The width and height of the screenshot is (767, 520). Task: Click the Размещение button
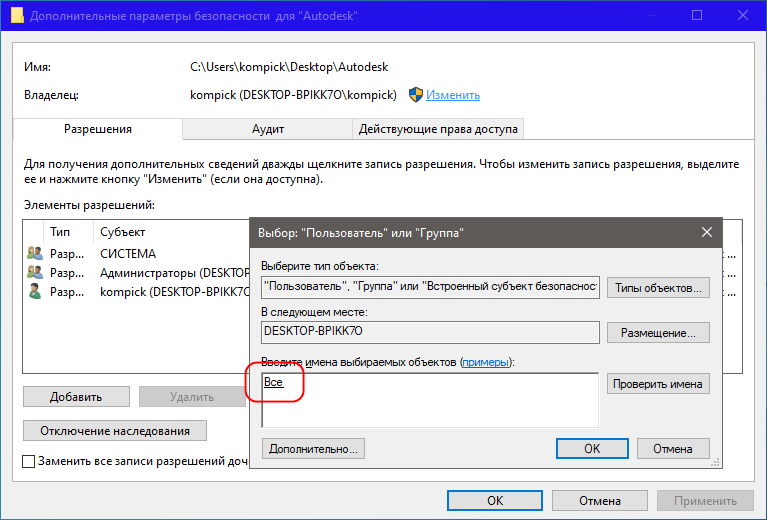[x=657, y=333]
